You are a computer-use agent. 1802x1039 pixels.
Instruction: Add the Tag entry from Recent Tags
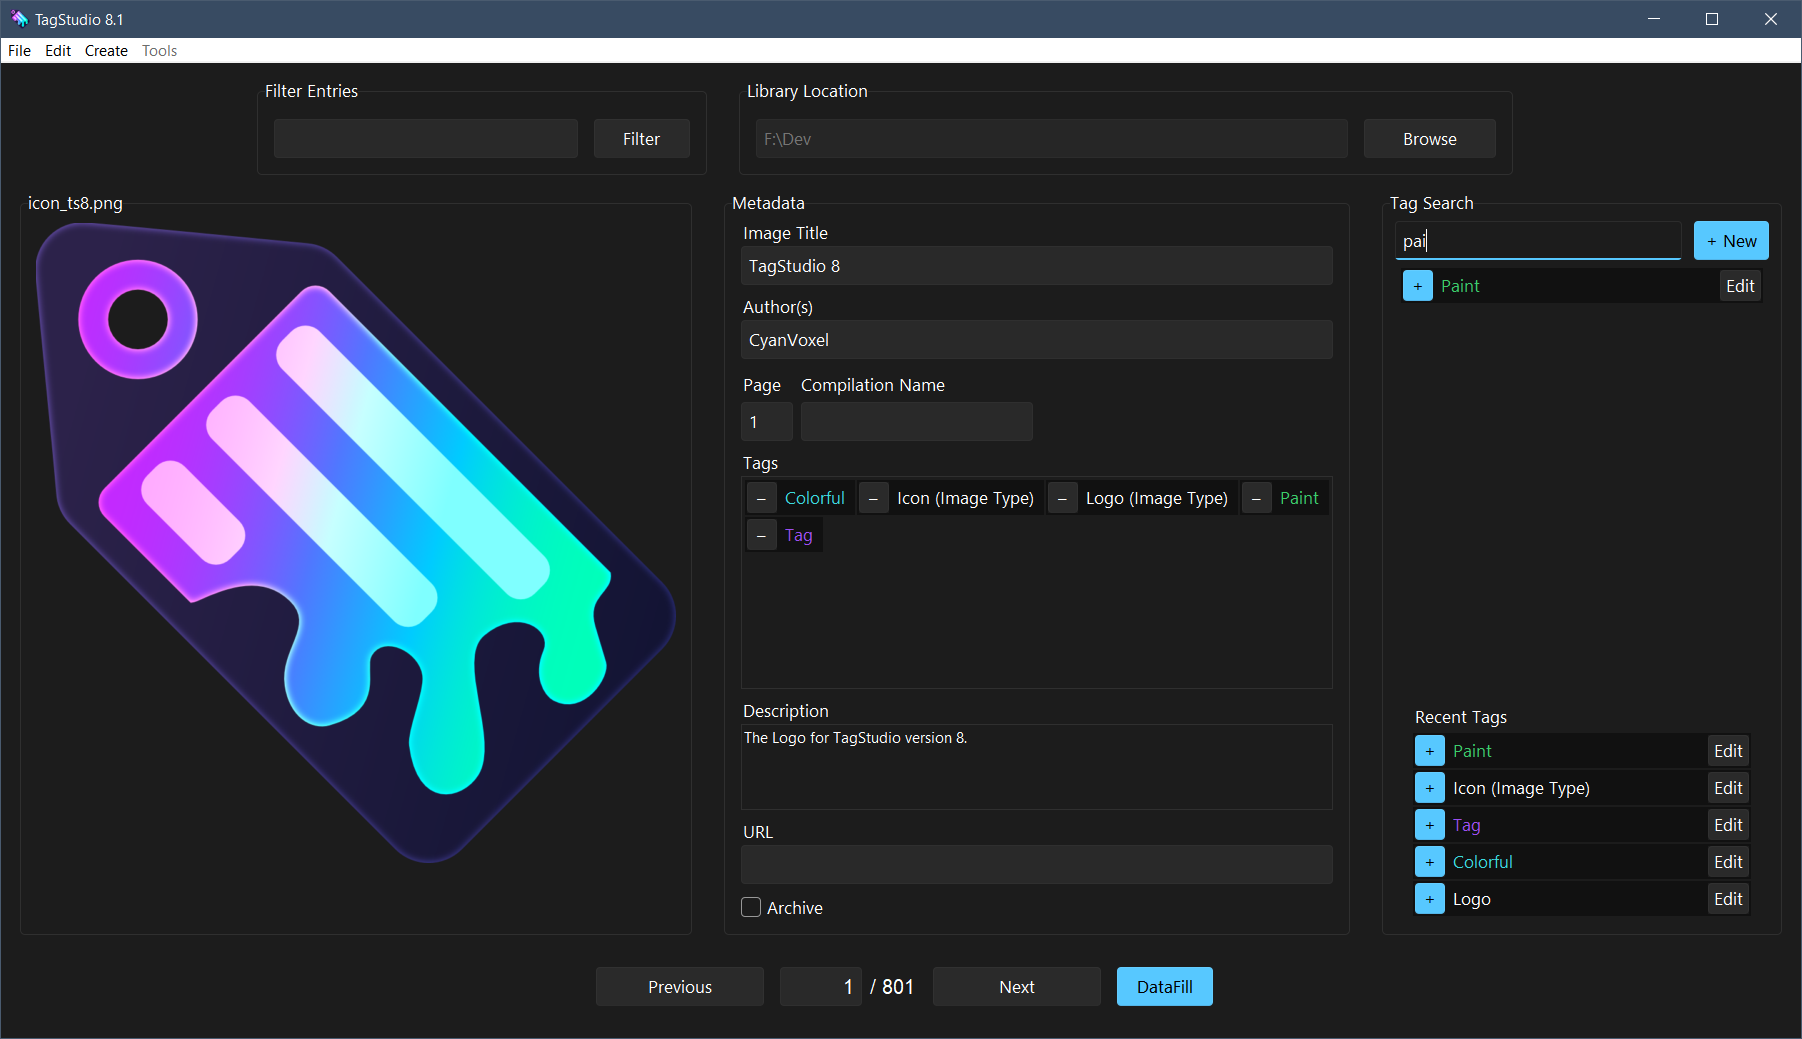[1429, 825]
